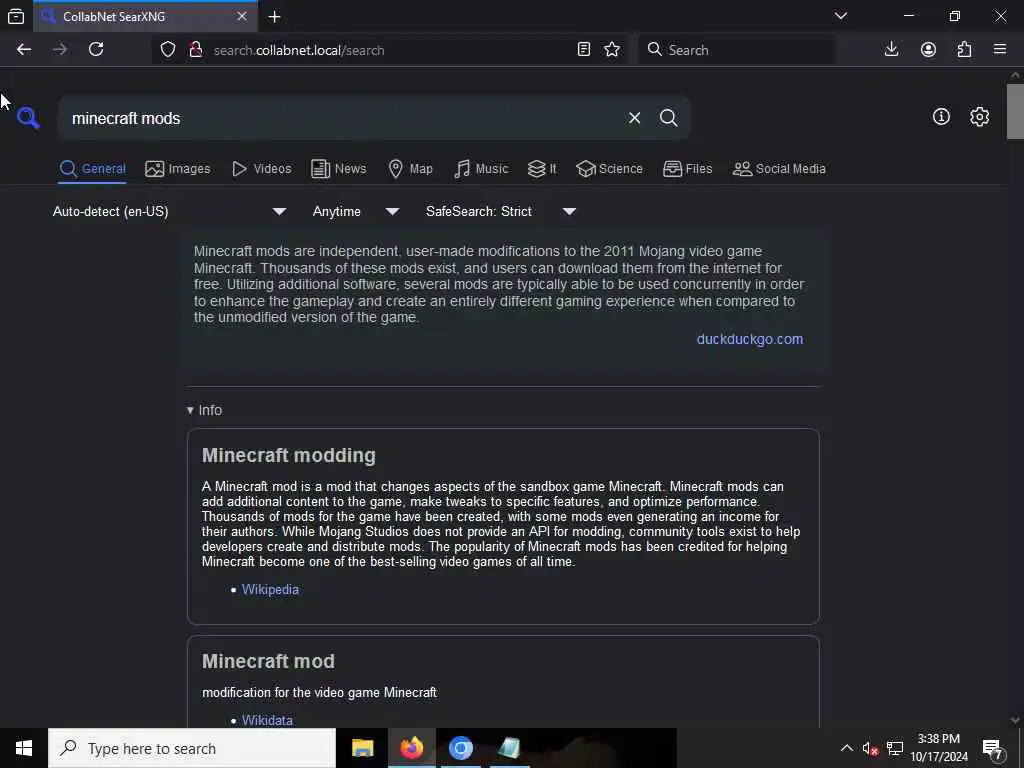Image resolution: width=1024 pixels, height=768 pixels.
Task: Switch to the It tab
Action: [x=543, y=169]
